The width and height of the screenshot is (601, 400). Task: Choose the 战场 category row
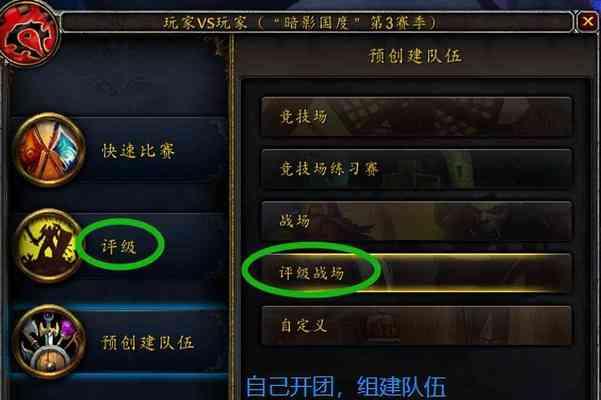point(417,221)
